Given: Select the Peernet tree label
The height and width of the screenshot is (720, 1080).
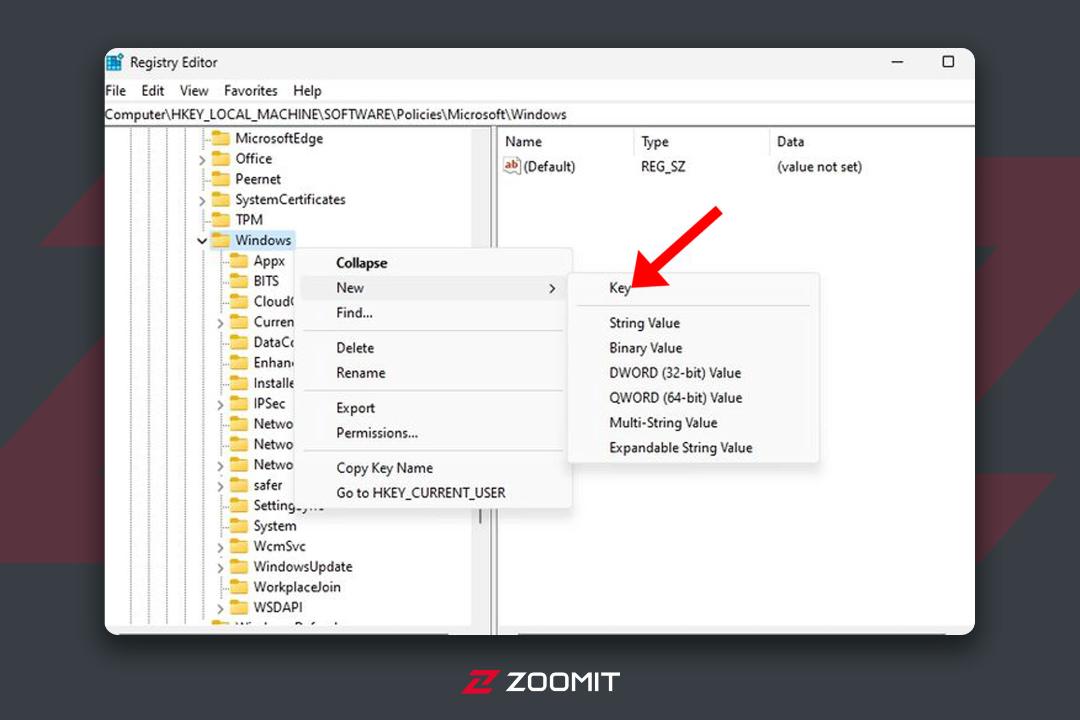Looking at the screenshot, I should [x=258, y=179].
